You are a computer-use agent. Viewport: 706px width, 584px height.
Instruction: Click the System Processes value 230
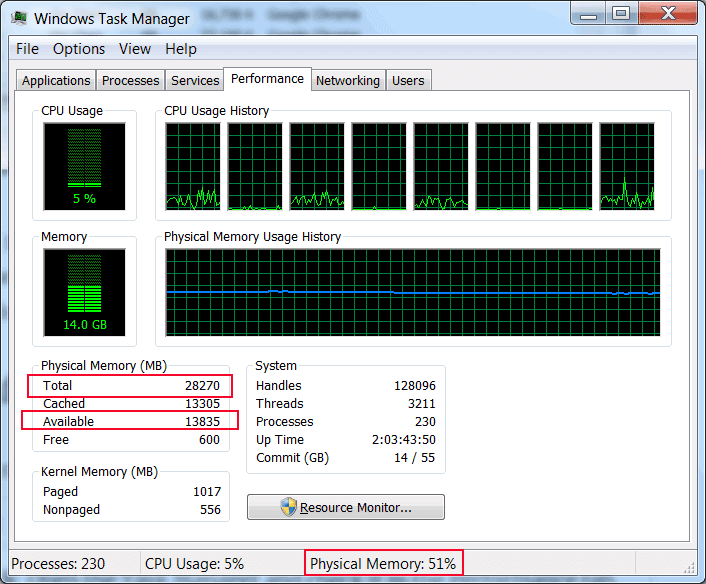[425, 422]
